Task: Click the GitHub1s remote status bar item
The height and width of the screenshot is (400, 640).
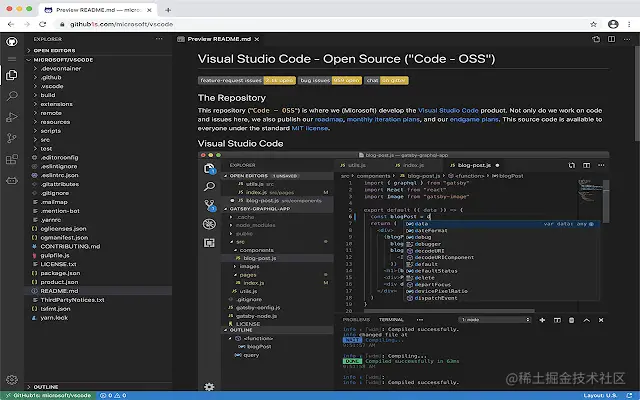Action: point(48,396)
